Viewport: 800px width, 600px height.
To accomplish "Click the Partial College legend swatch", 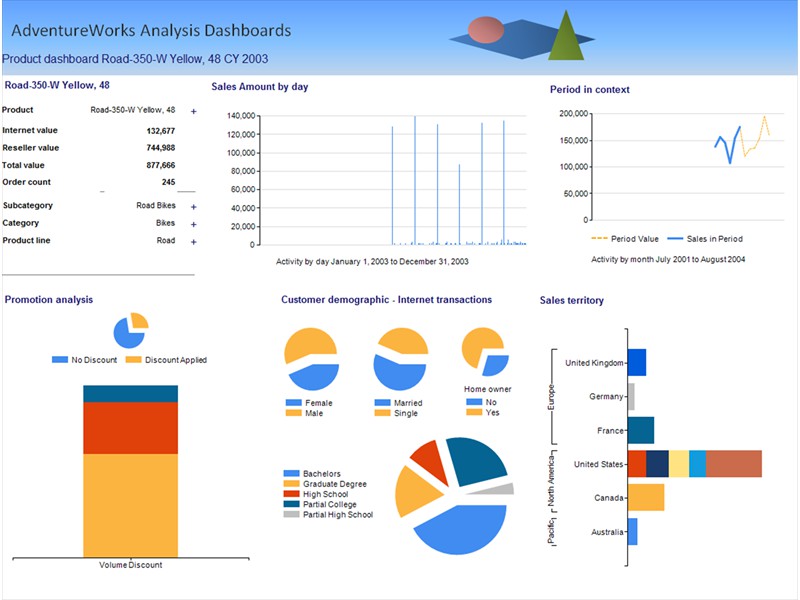I will point(291,504).
